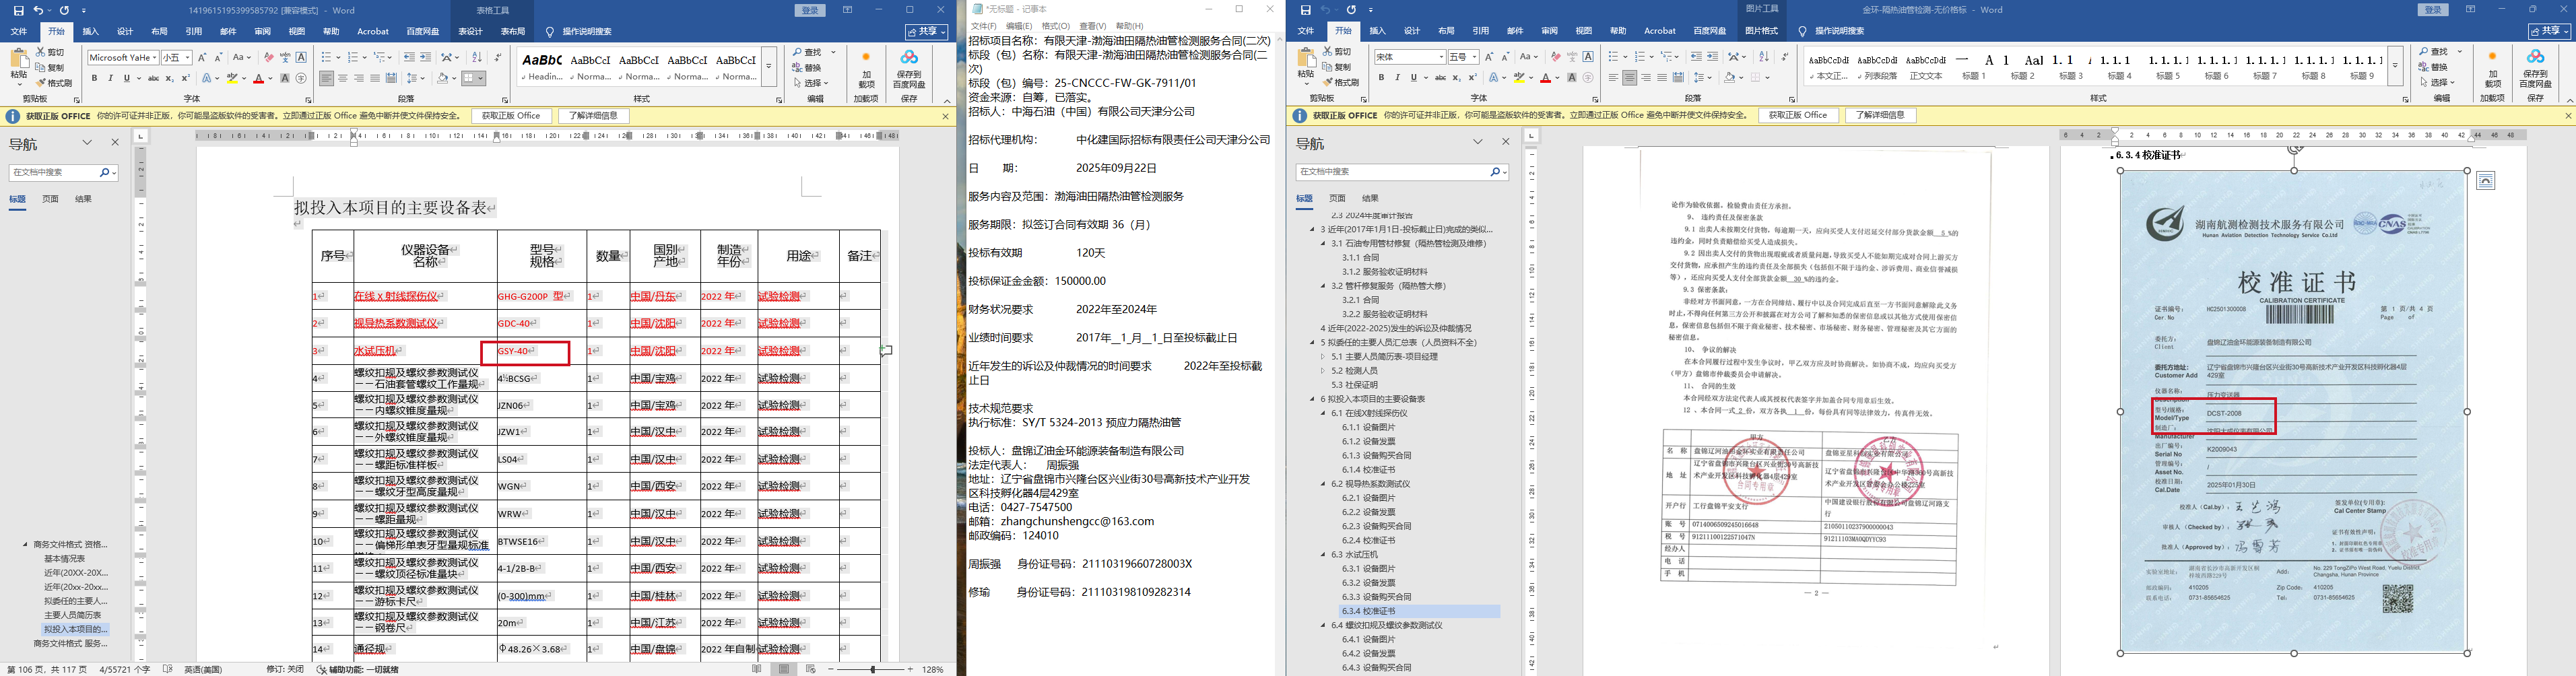Collapse the 6.1 在线X射线探伤仪 tree node
Screen dimensions: 2576x676
[1323, 413]
